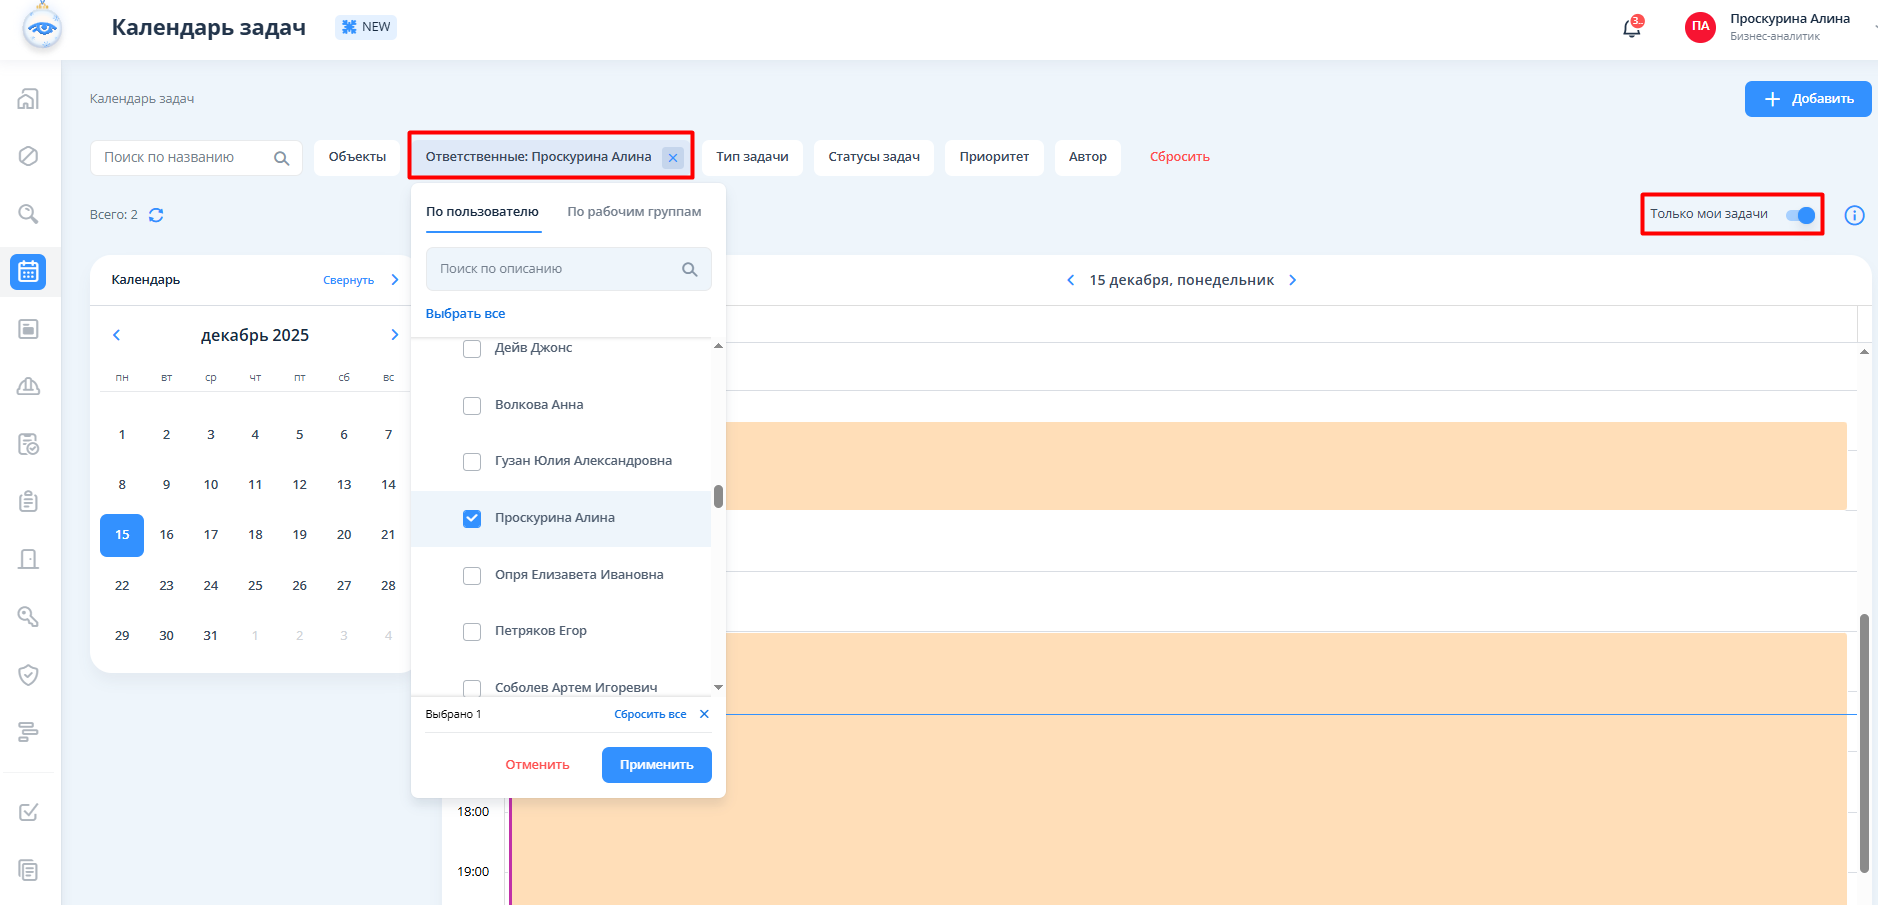
Task: Open the Статусы задач filter dropdown
Action: click(x=873, y=157)
